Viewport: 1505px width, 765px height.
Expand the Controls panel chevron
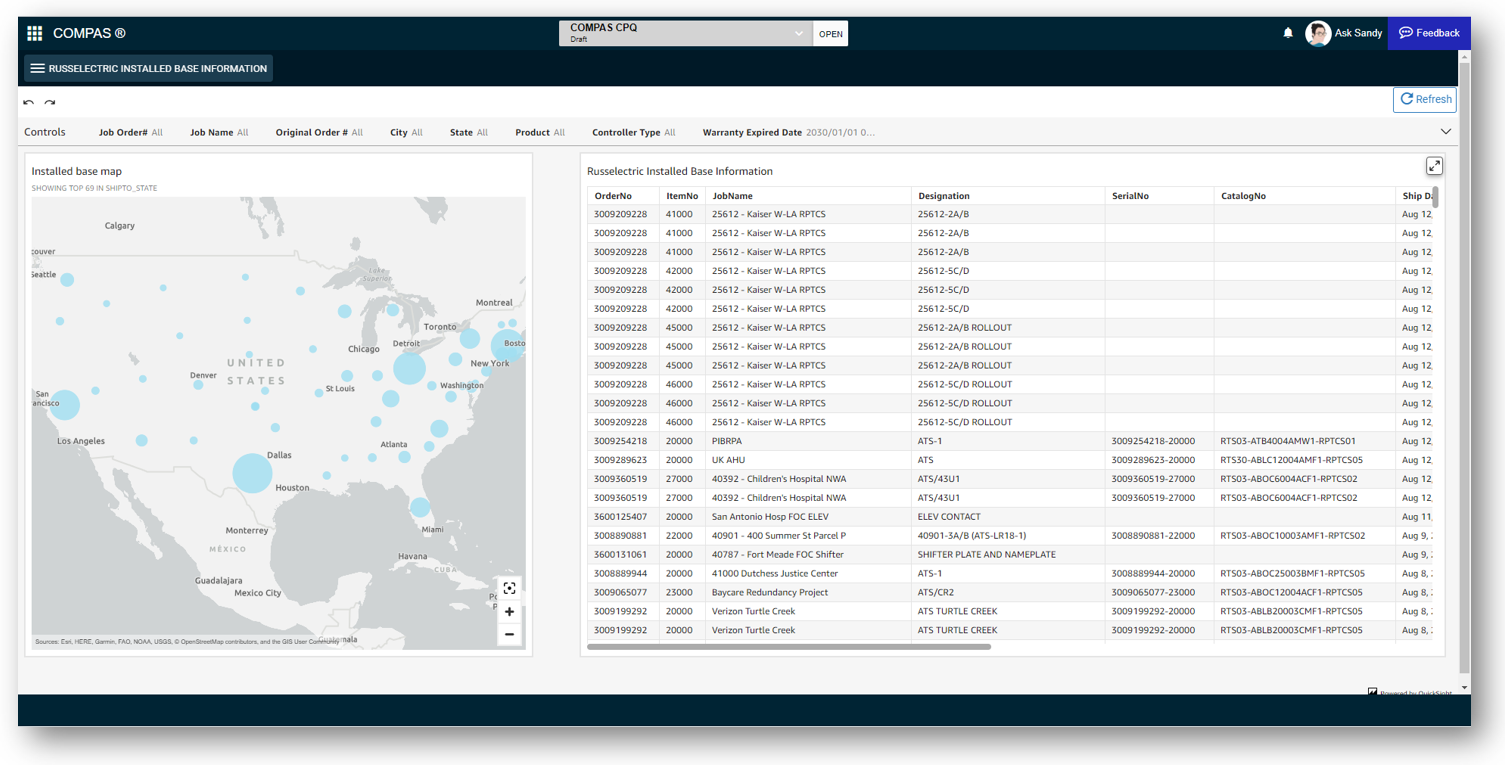(1445, 132)
